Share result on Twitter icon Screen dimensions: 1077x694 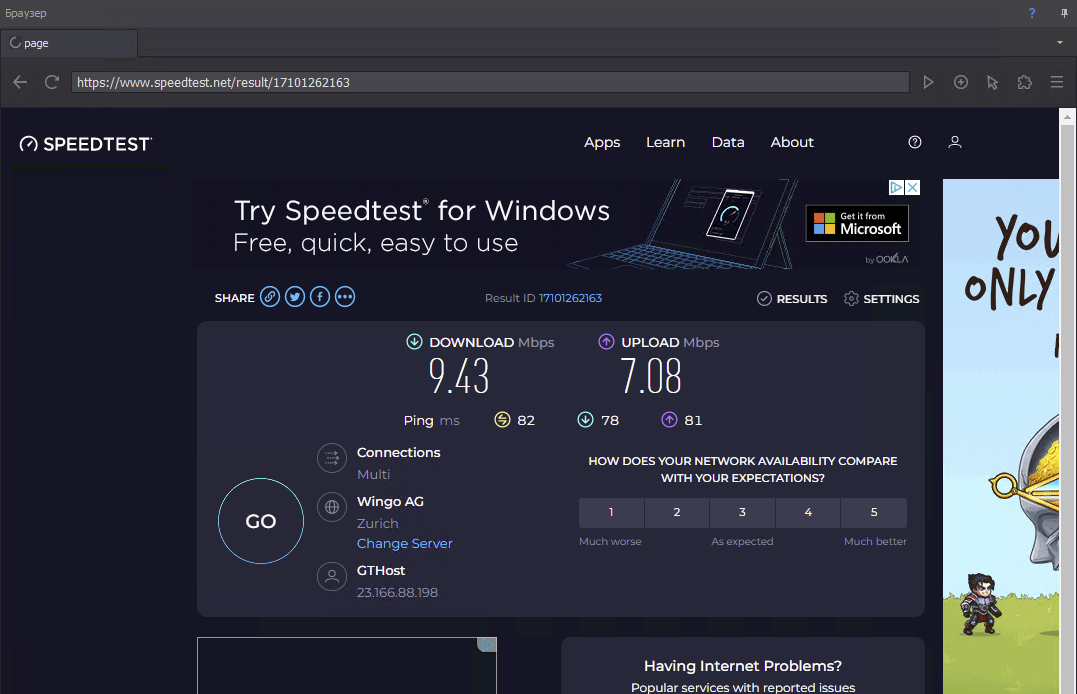click(295, 297)
